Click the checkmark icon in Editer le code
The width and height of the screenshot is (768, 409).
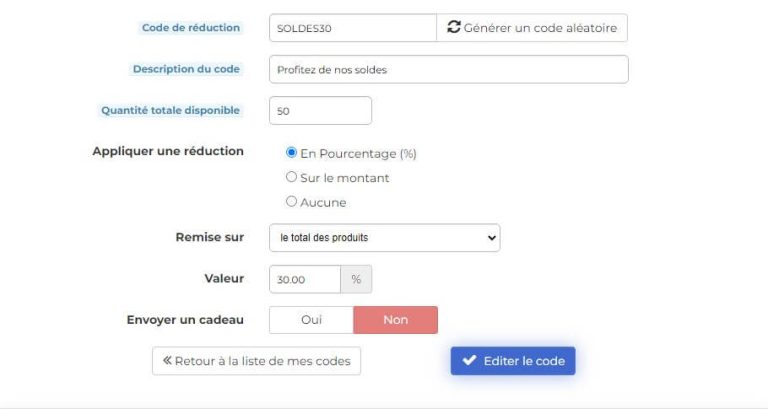coord(469,361)
